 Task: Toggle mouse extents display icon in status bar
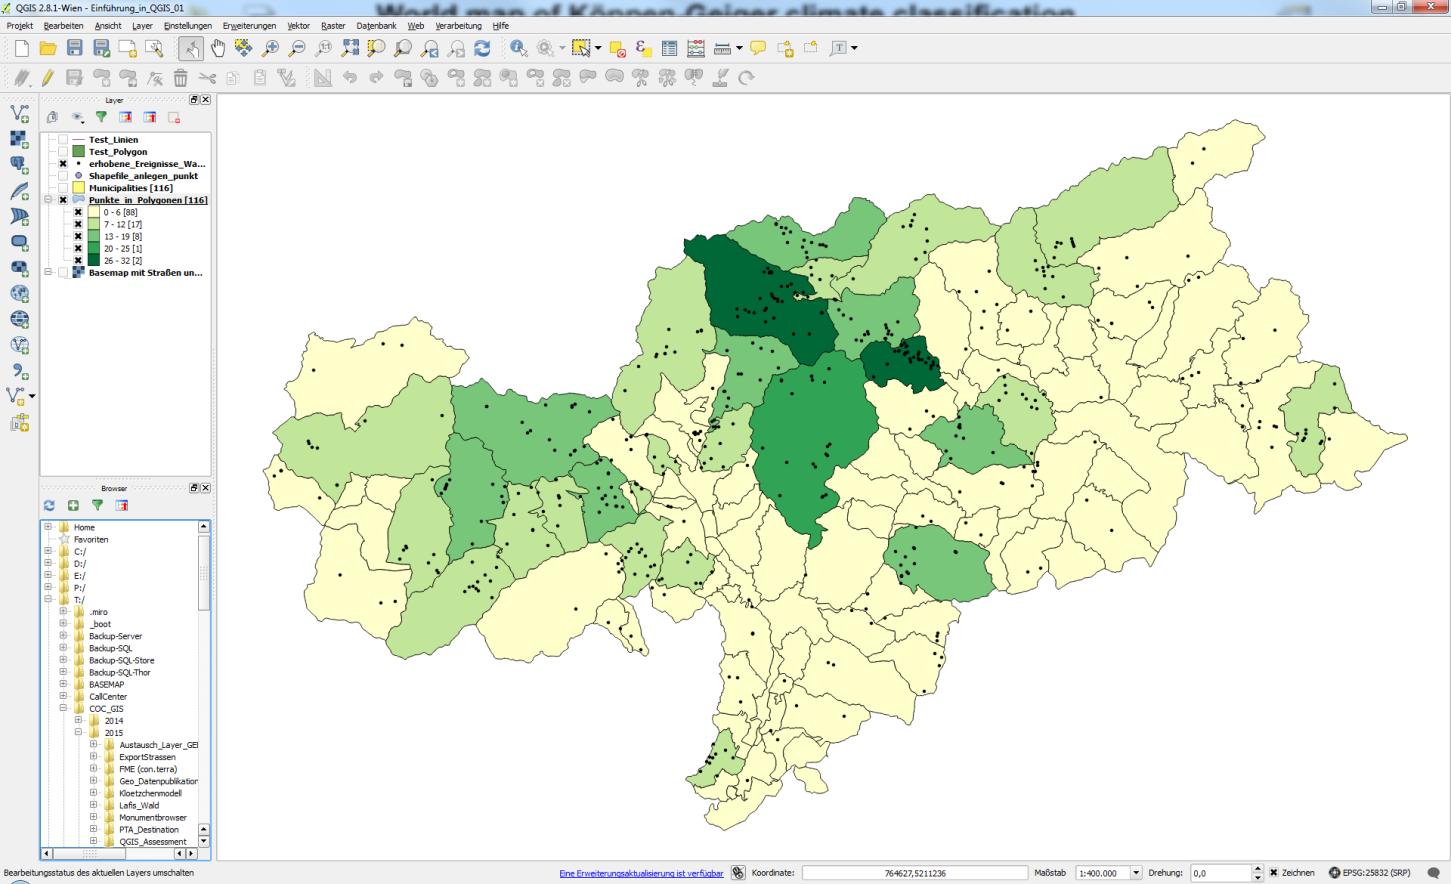click(x=738, y=873)
